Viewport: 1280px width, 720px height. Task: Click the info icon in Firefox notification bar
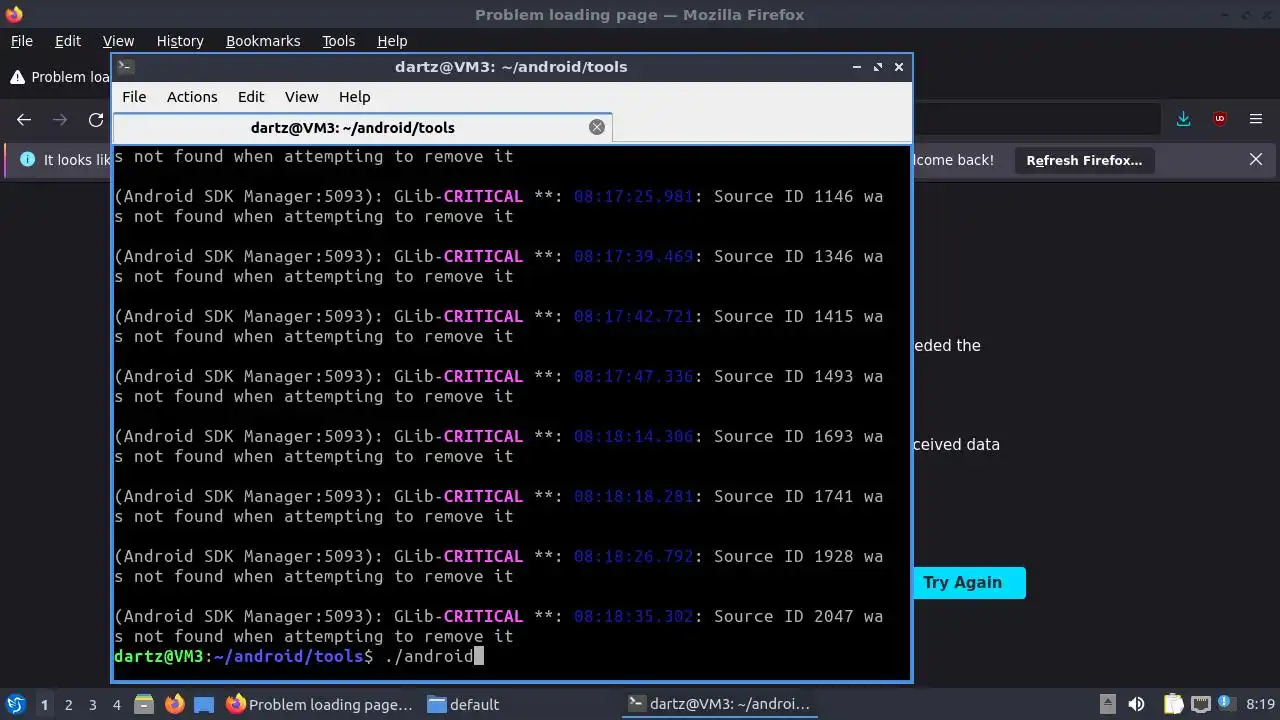[27, 160]
